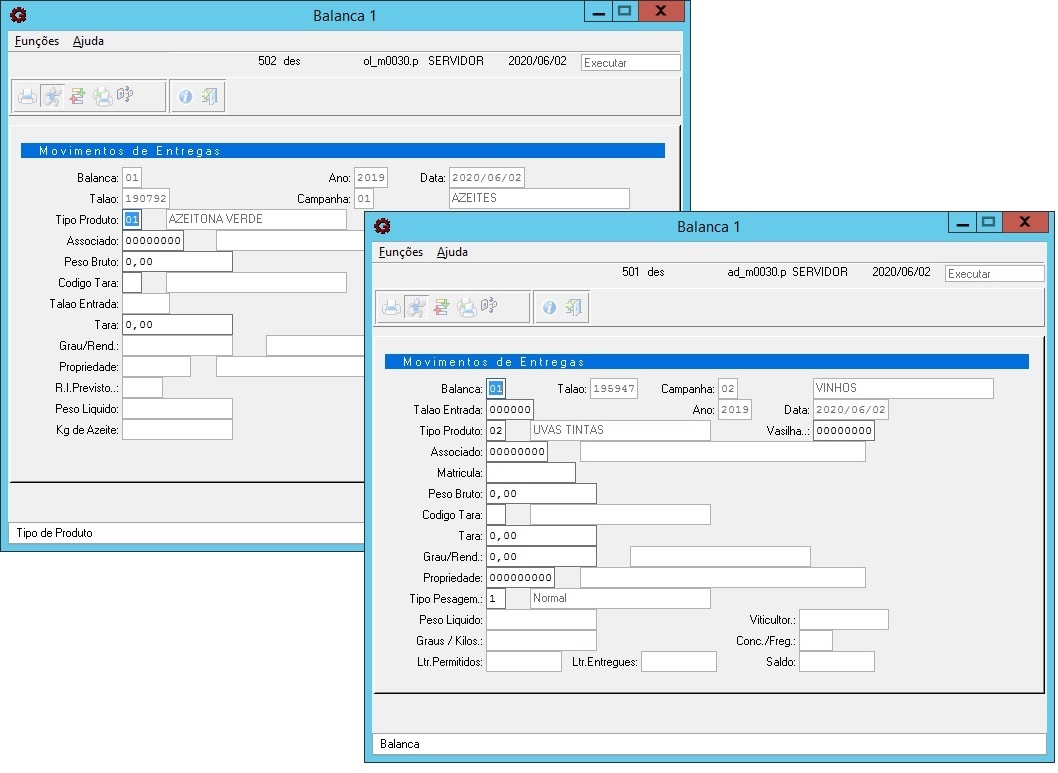Click the VINHOS campaign description field
Image resolution: width=1058 pixels, height=773 pixels.
click(903, 389)
